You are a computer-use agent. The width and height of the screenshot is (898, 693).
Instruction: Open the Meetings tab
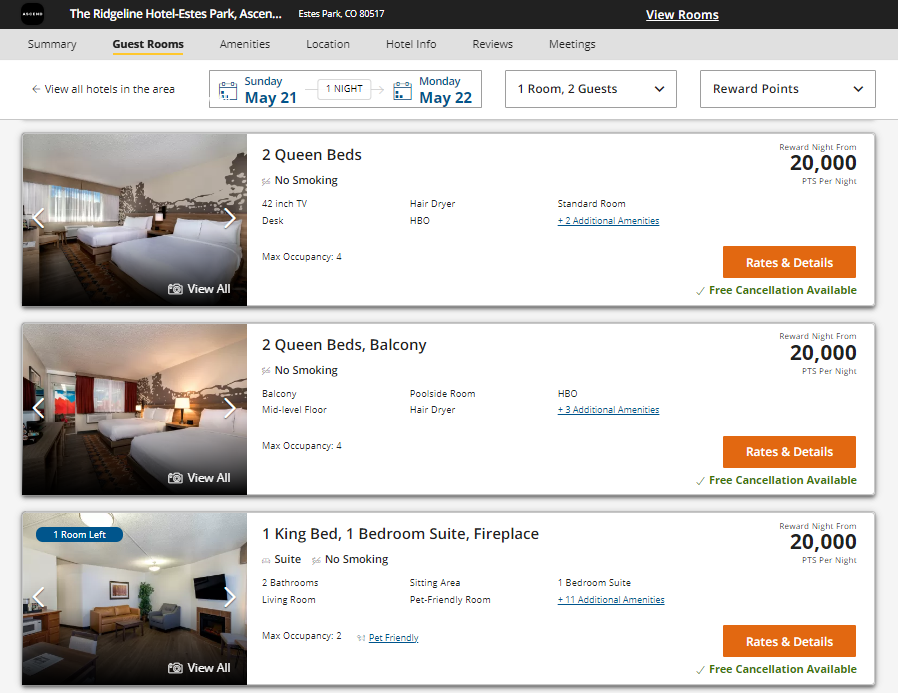coord(572,44)
